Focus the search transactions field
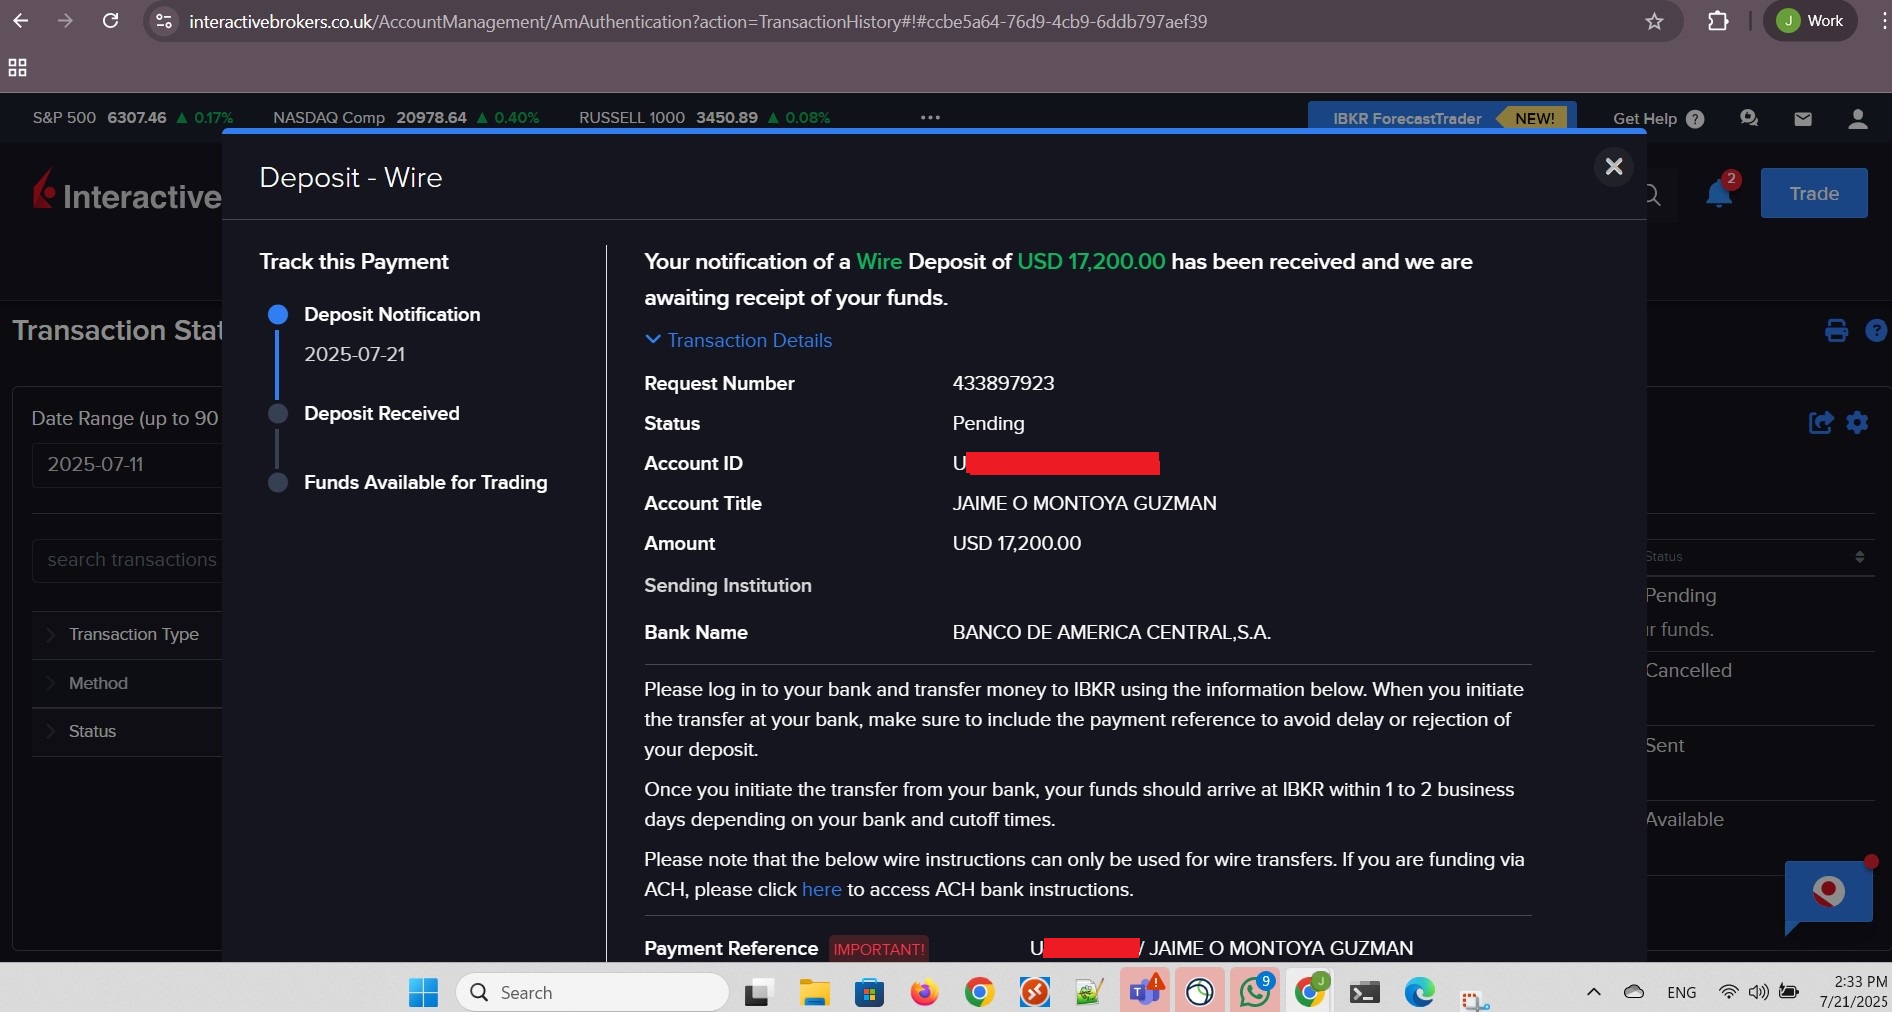 click(127, 560)
